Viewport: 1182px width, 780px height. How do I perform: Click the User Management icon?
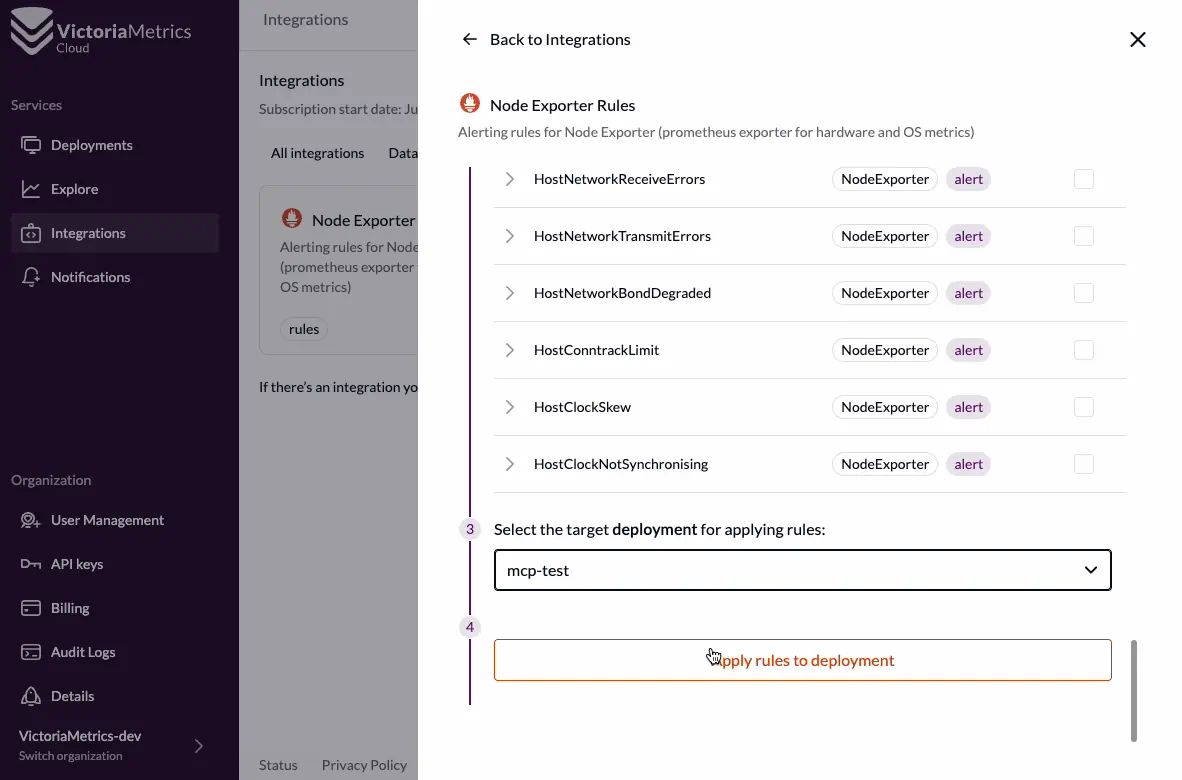(x=31, y=520)
